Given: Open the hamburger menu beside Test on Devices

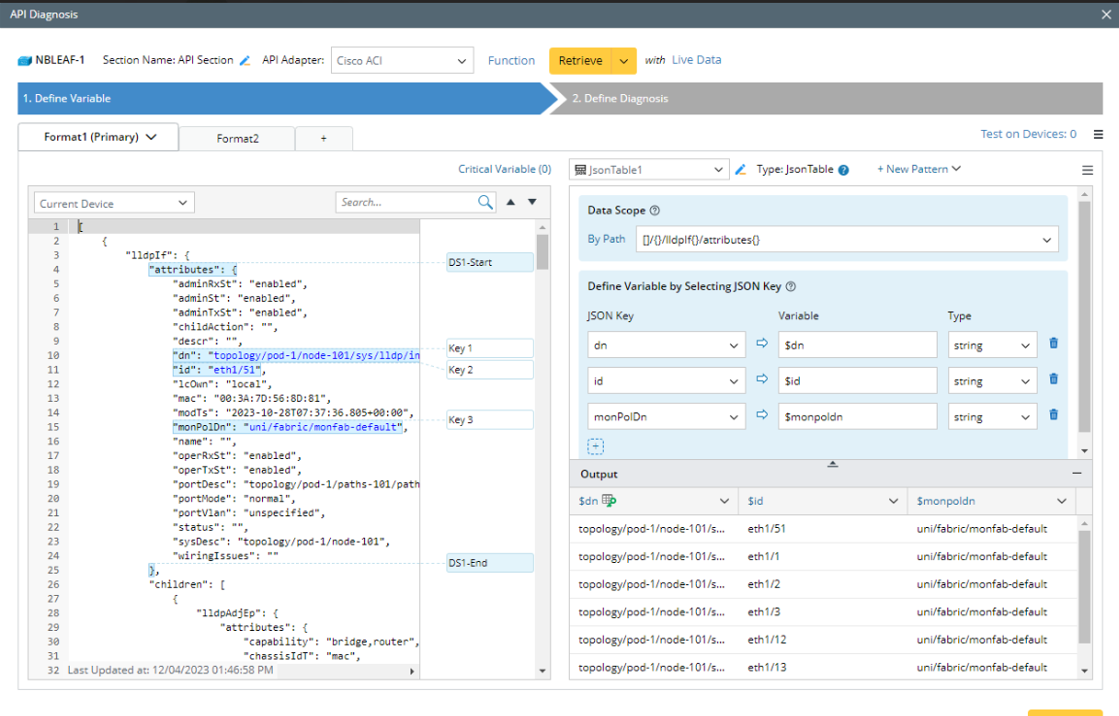Looking at the screenshot, I should [x=1098, y=134].
